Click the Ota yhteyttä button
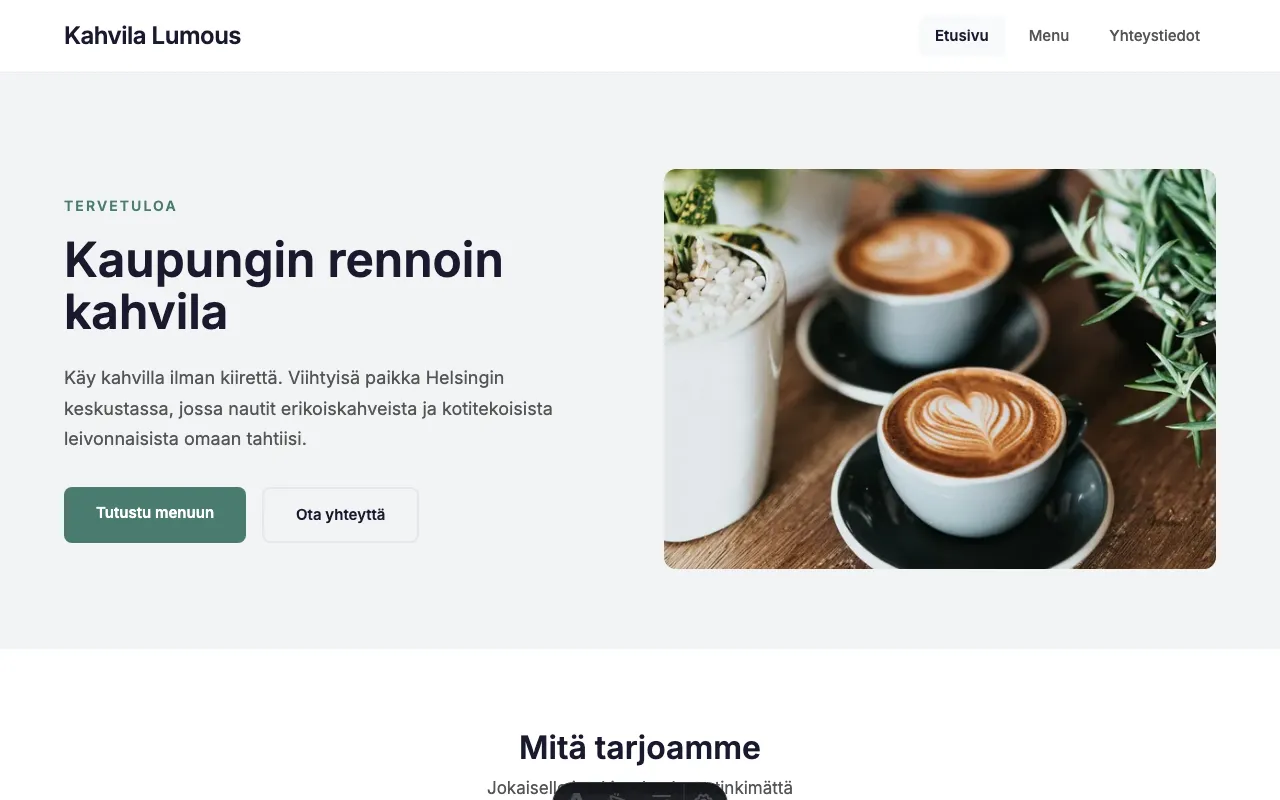Screen dimensions: 1280x800 coord(340,515)
